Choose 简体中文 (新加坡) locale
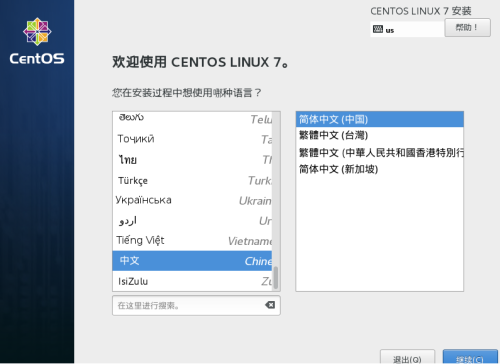This screenshot has width=500, height=364. (x=380, y=169)
